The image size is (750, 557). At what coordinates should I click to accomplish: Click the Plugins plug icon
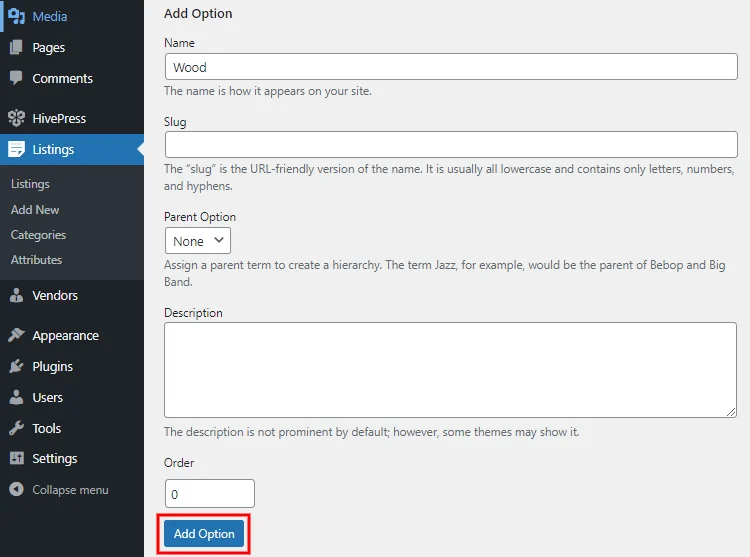16,366
